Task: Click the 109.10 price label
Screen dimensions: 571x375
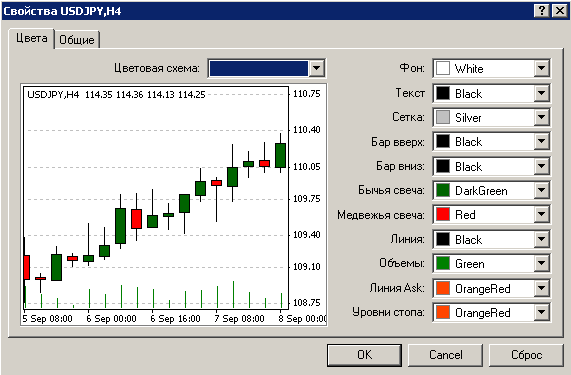Action: [307, 267]
